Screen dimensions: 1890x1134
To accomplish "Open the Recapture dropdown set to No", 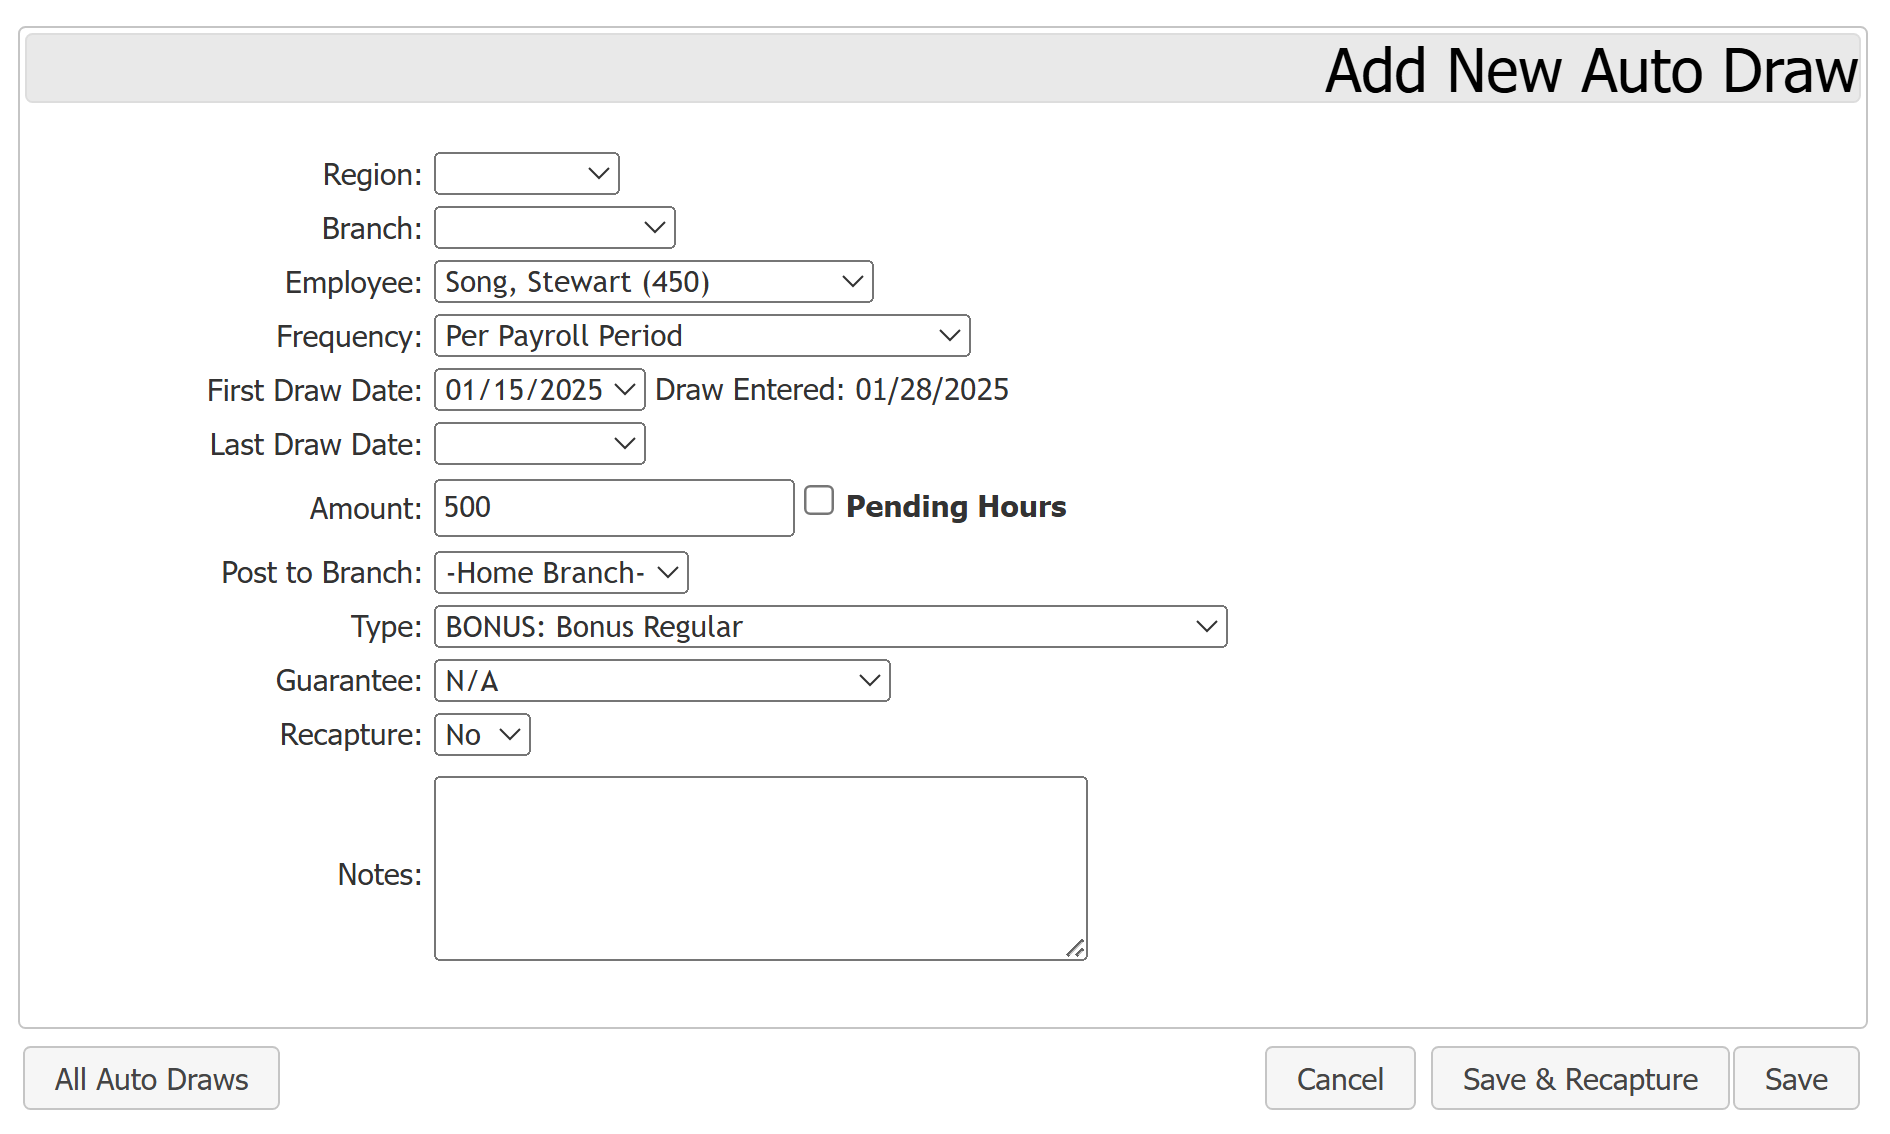I will (482, 735).
